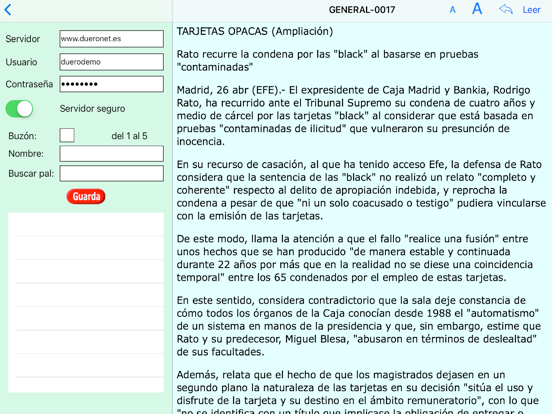Click the 'del 1 al 5' label
Image resolution: width=552 pixels, height=414 pixels.
[129, 136]
